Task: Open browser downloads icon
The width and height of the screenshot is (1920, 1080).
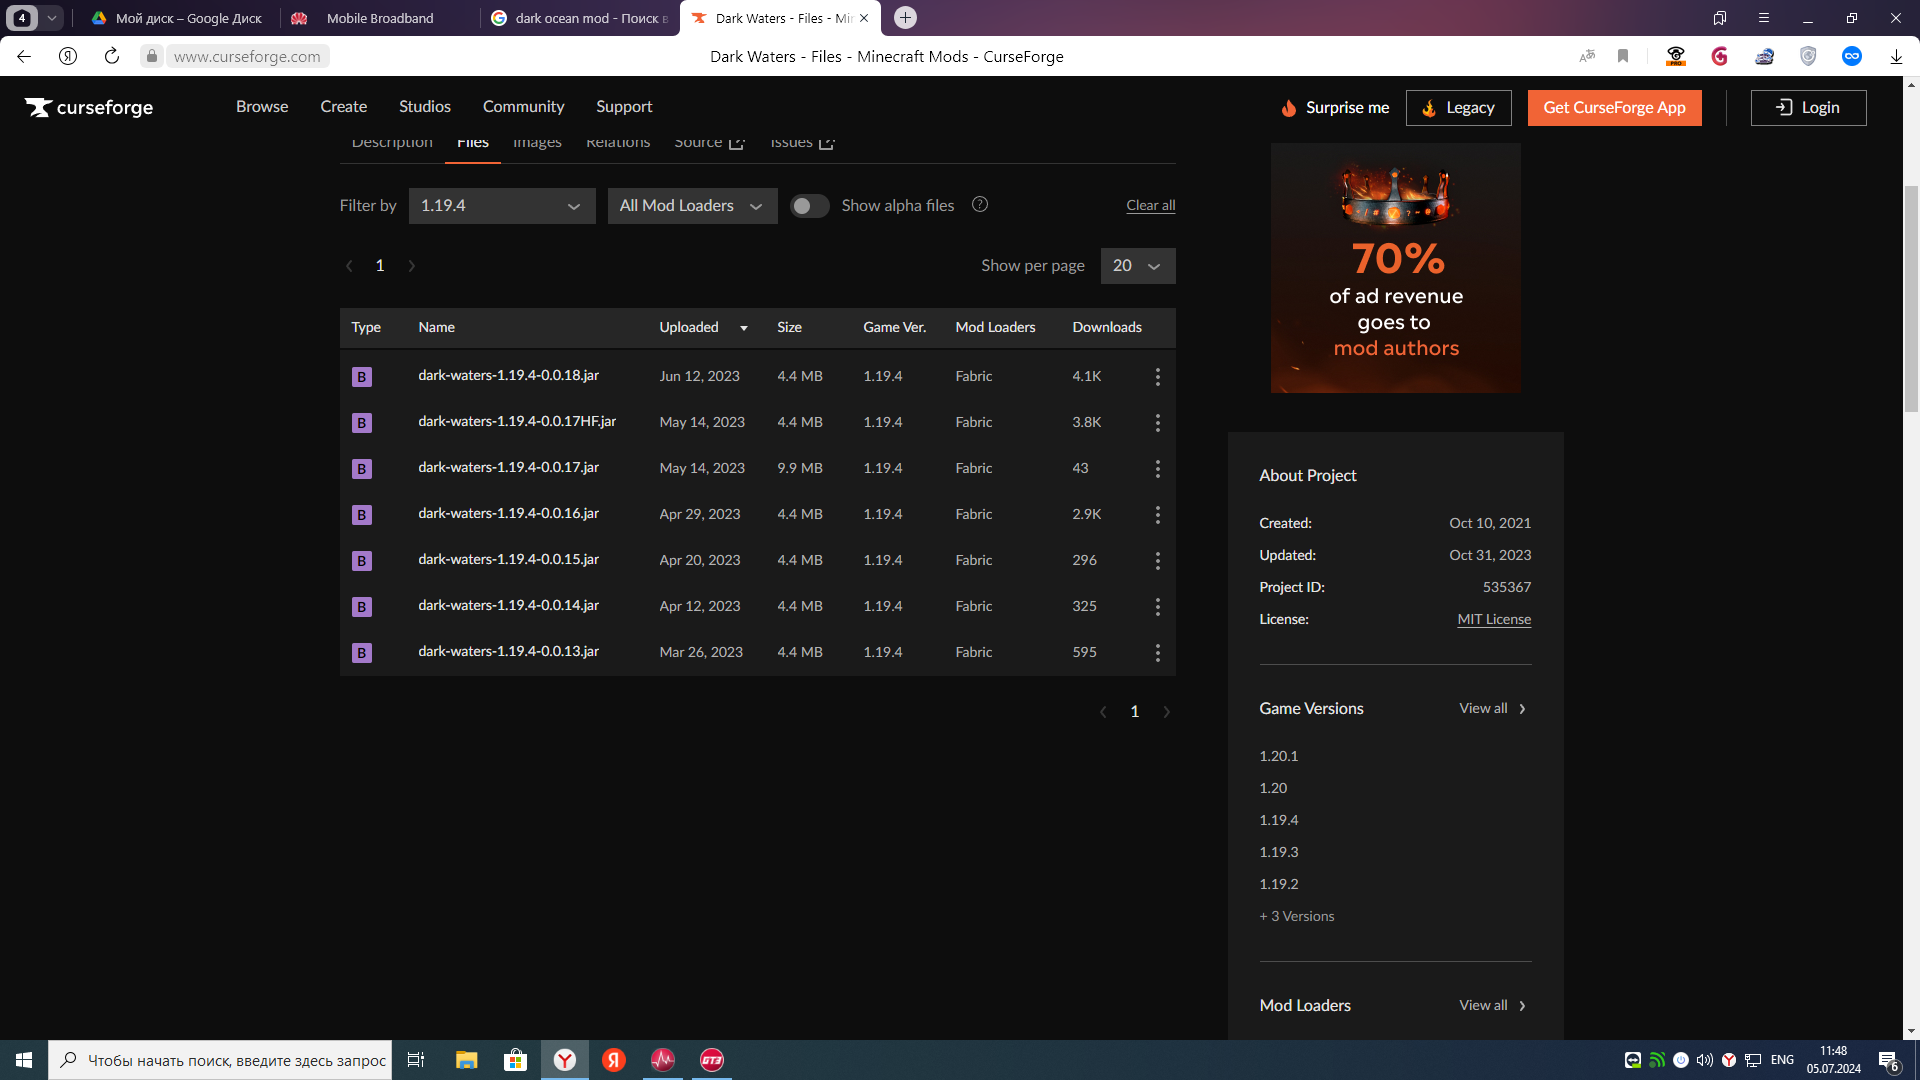Action: (x=1896, y=57)
